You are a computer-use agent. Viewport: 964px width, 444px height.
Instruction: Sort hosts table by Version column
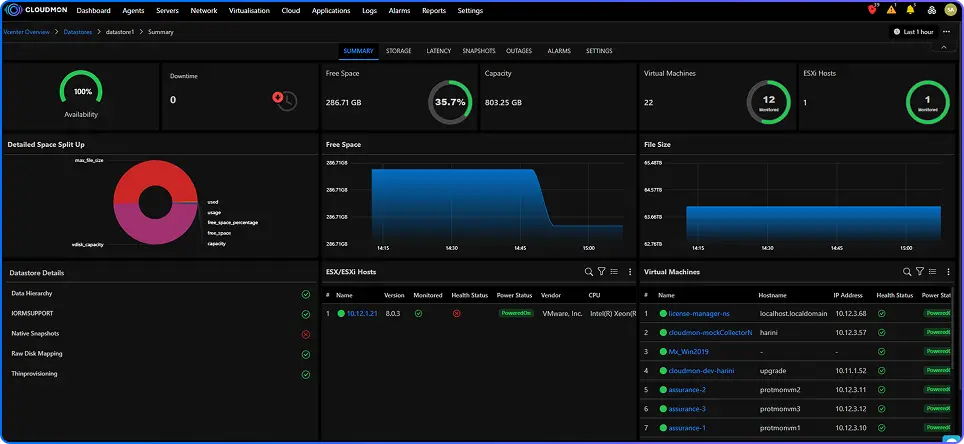394,295
